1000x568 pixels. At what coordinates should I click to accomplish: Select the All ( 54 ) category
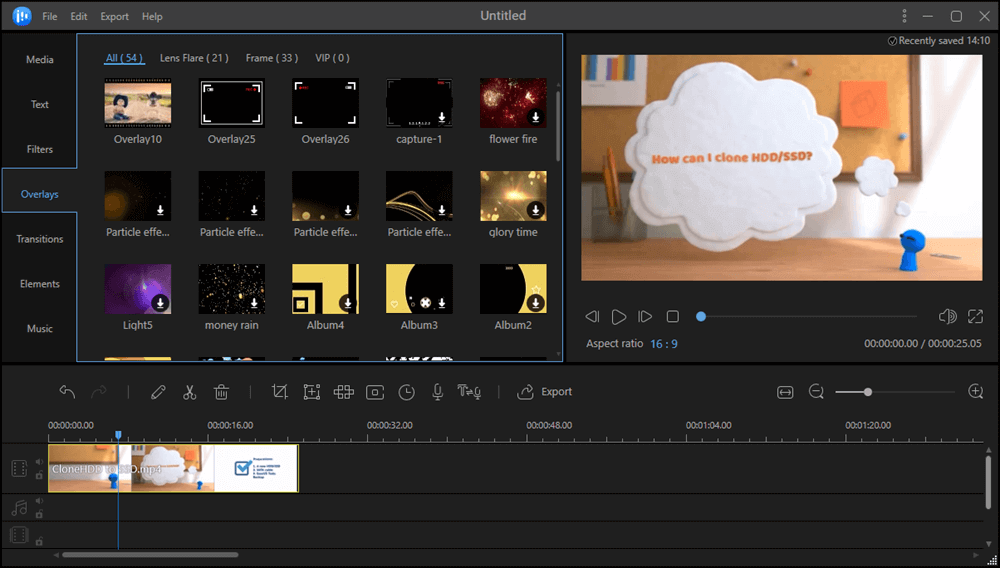coord(124,58)
